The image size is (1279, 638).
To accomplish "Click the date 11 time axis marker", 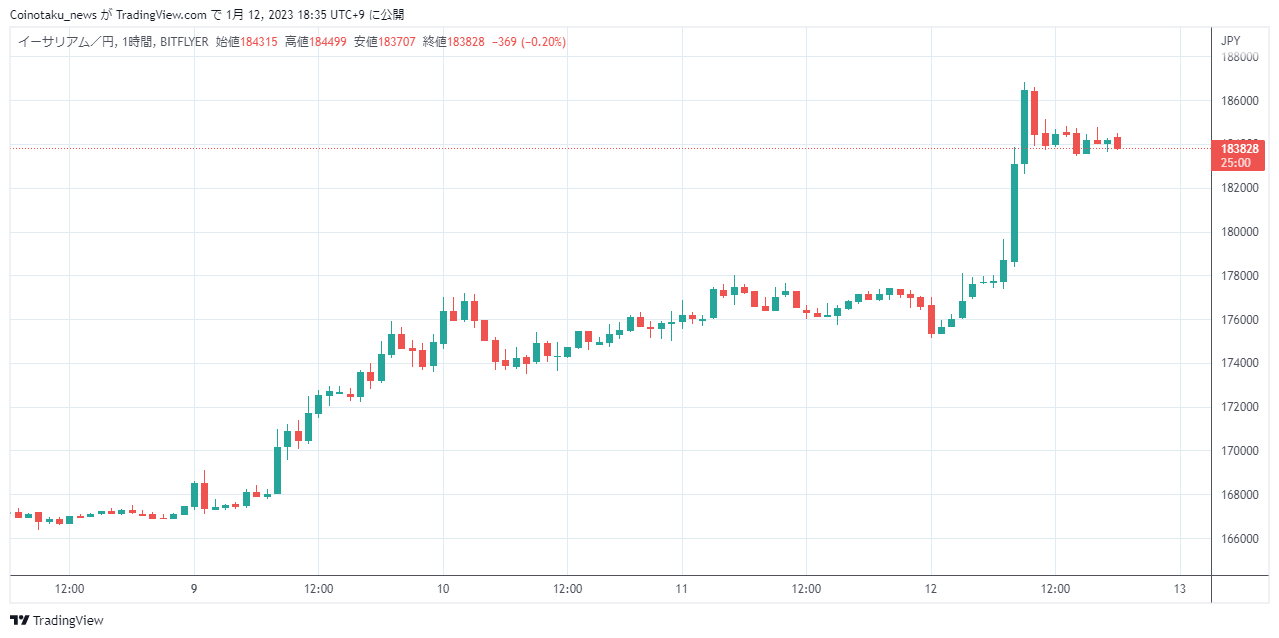I will [681, 588].
